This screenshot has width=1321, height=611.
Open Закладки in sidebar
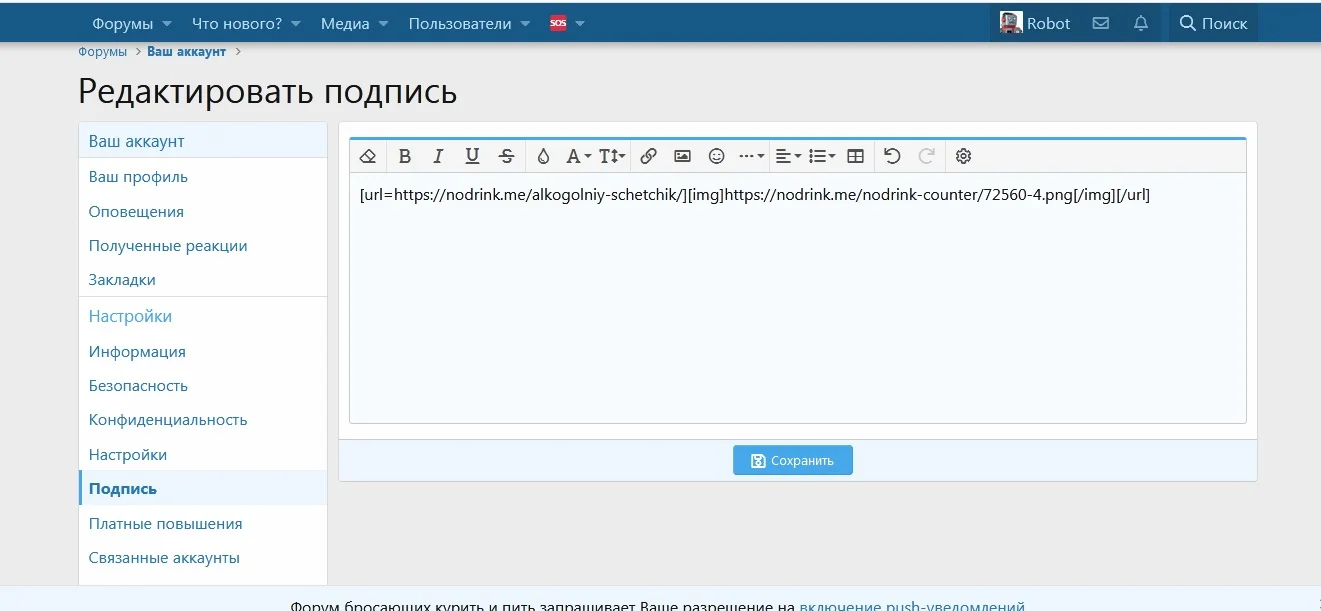pos(122,280)
